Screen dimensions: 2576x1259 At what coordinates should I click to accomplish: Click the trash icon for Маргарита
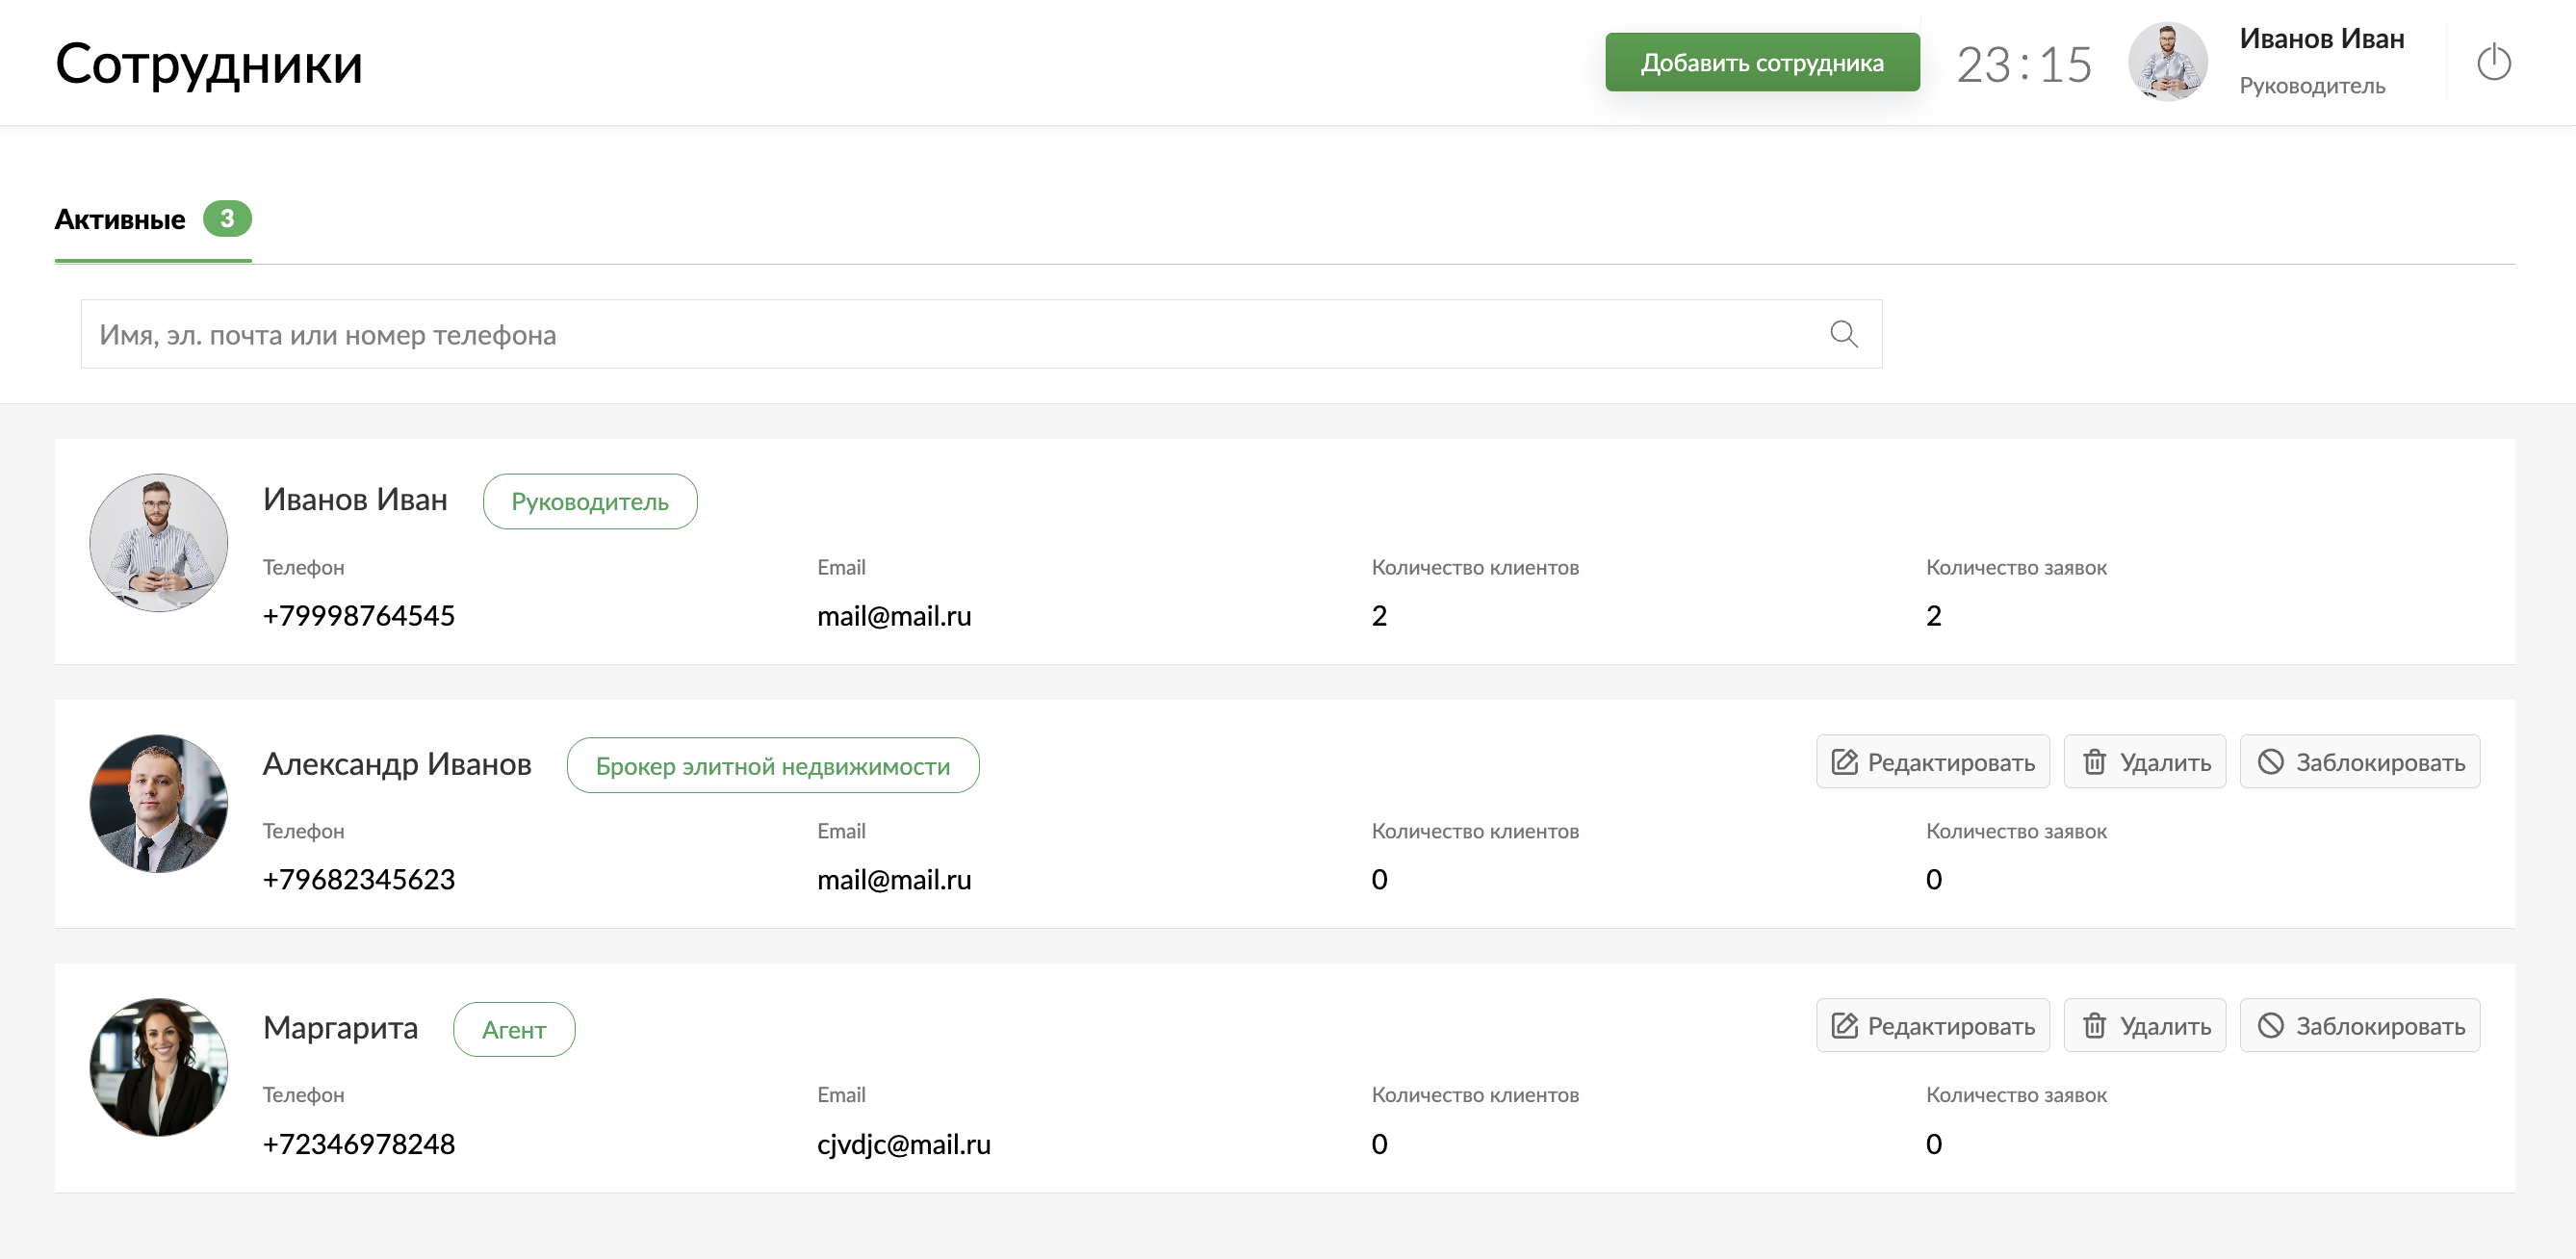[2094, 1026]
